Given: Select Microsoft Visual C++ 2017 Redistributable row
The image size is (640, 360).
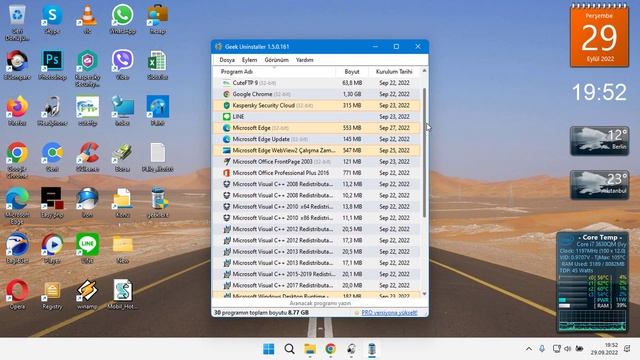Looking at the screenshot, I should (317, 285).
